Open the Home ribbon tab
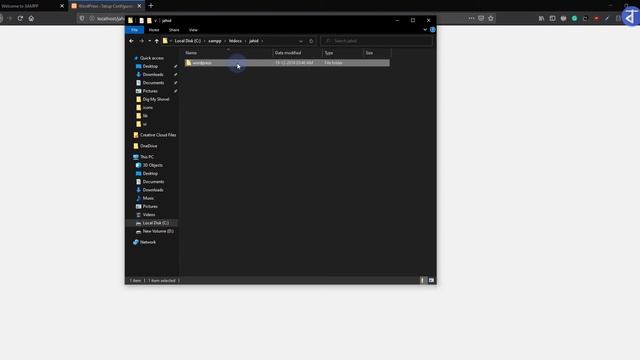Image resolution: width=640 pixels, height=360 pixels. click(154, 30)
